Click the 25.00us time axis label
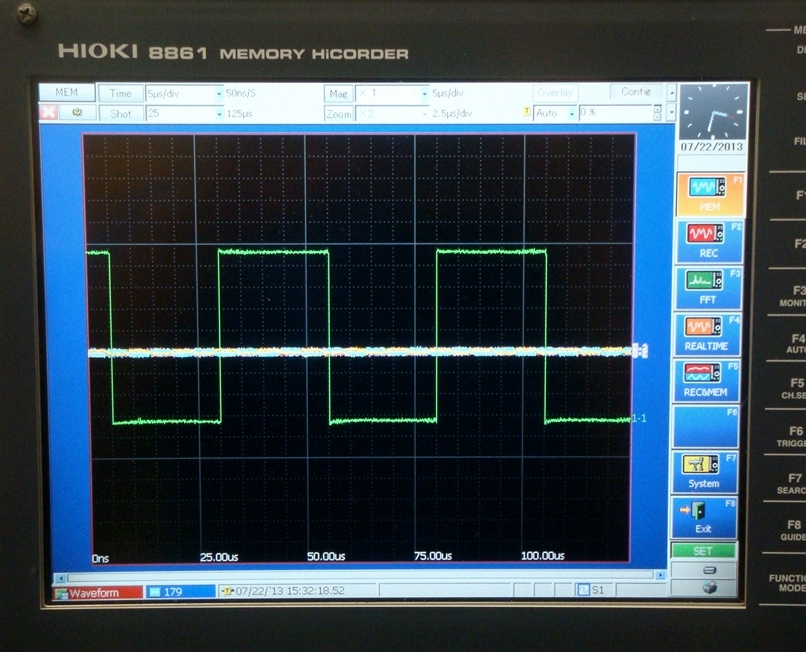 point(219,557)
